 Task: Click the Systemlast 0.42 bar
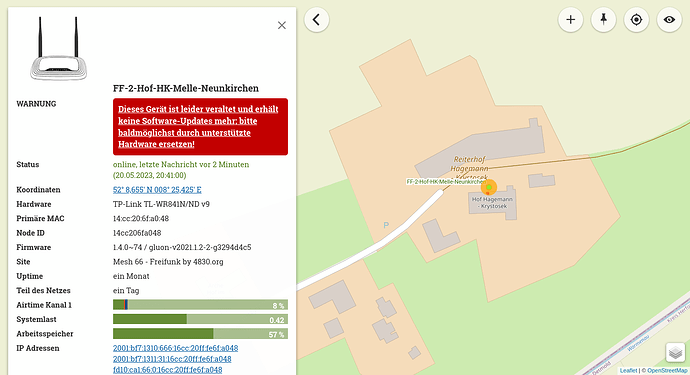(x=200, y=319)
